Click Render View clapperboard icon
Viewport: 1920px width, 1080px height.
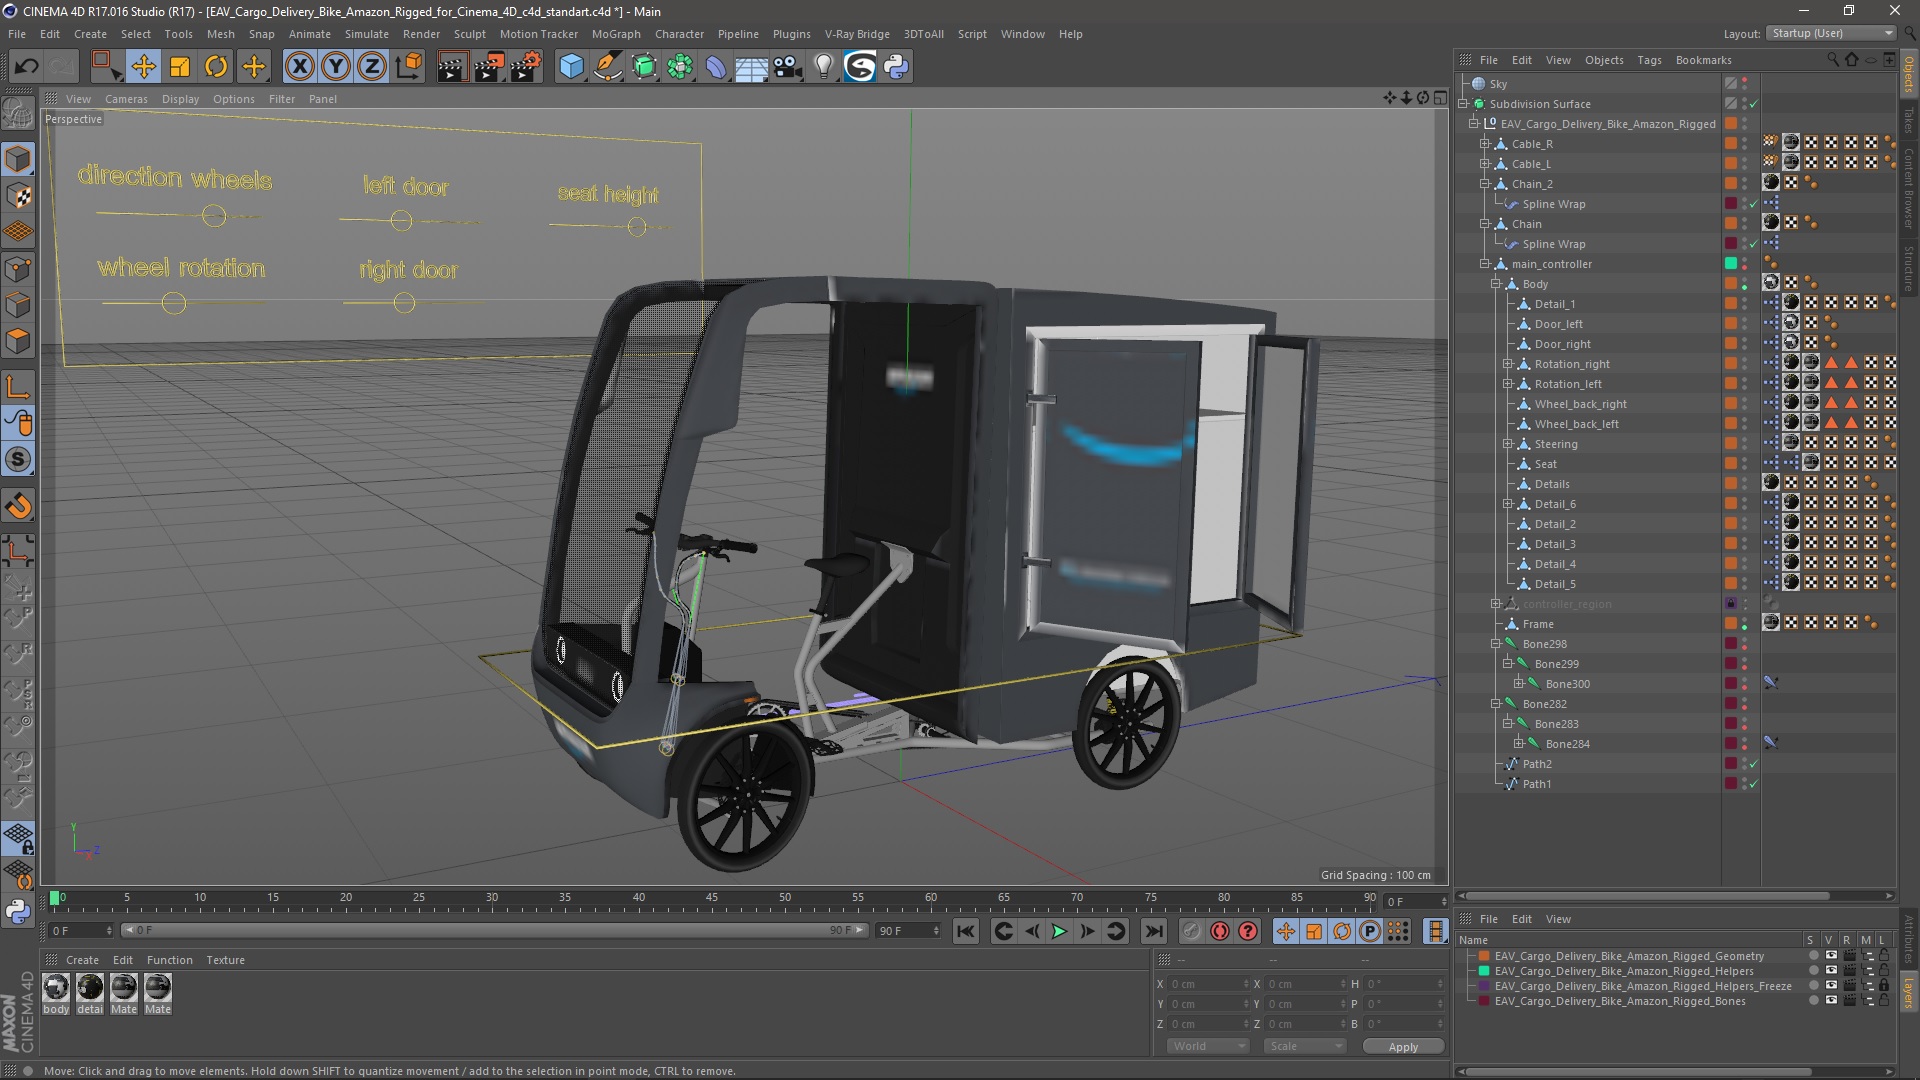pyautogui.click(x=452, y=67)
